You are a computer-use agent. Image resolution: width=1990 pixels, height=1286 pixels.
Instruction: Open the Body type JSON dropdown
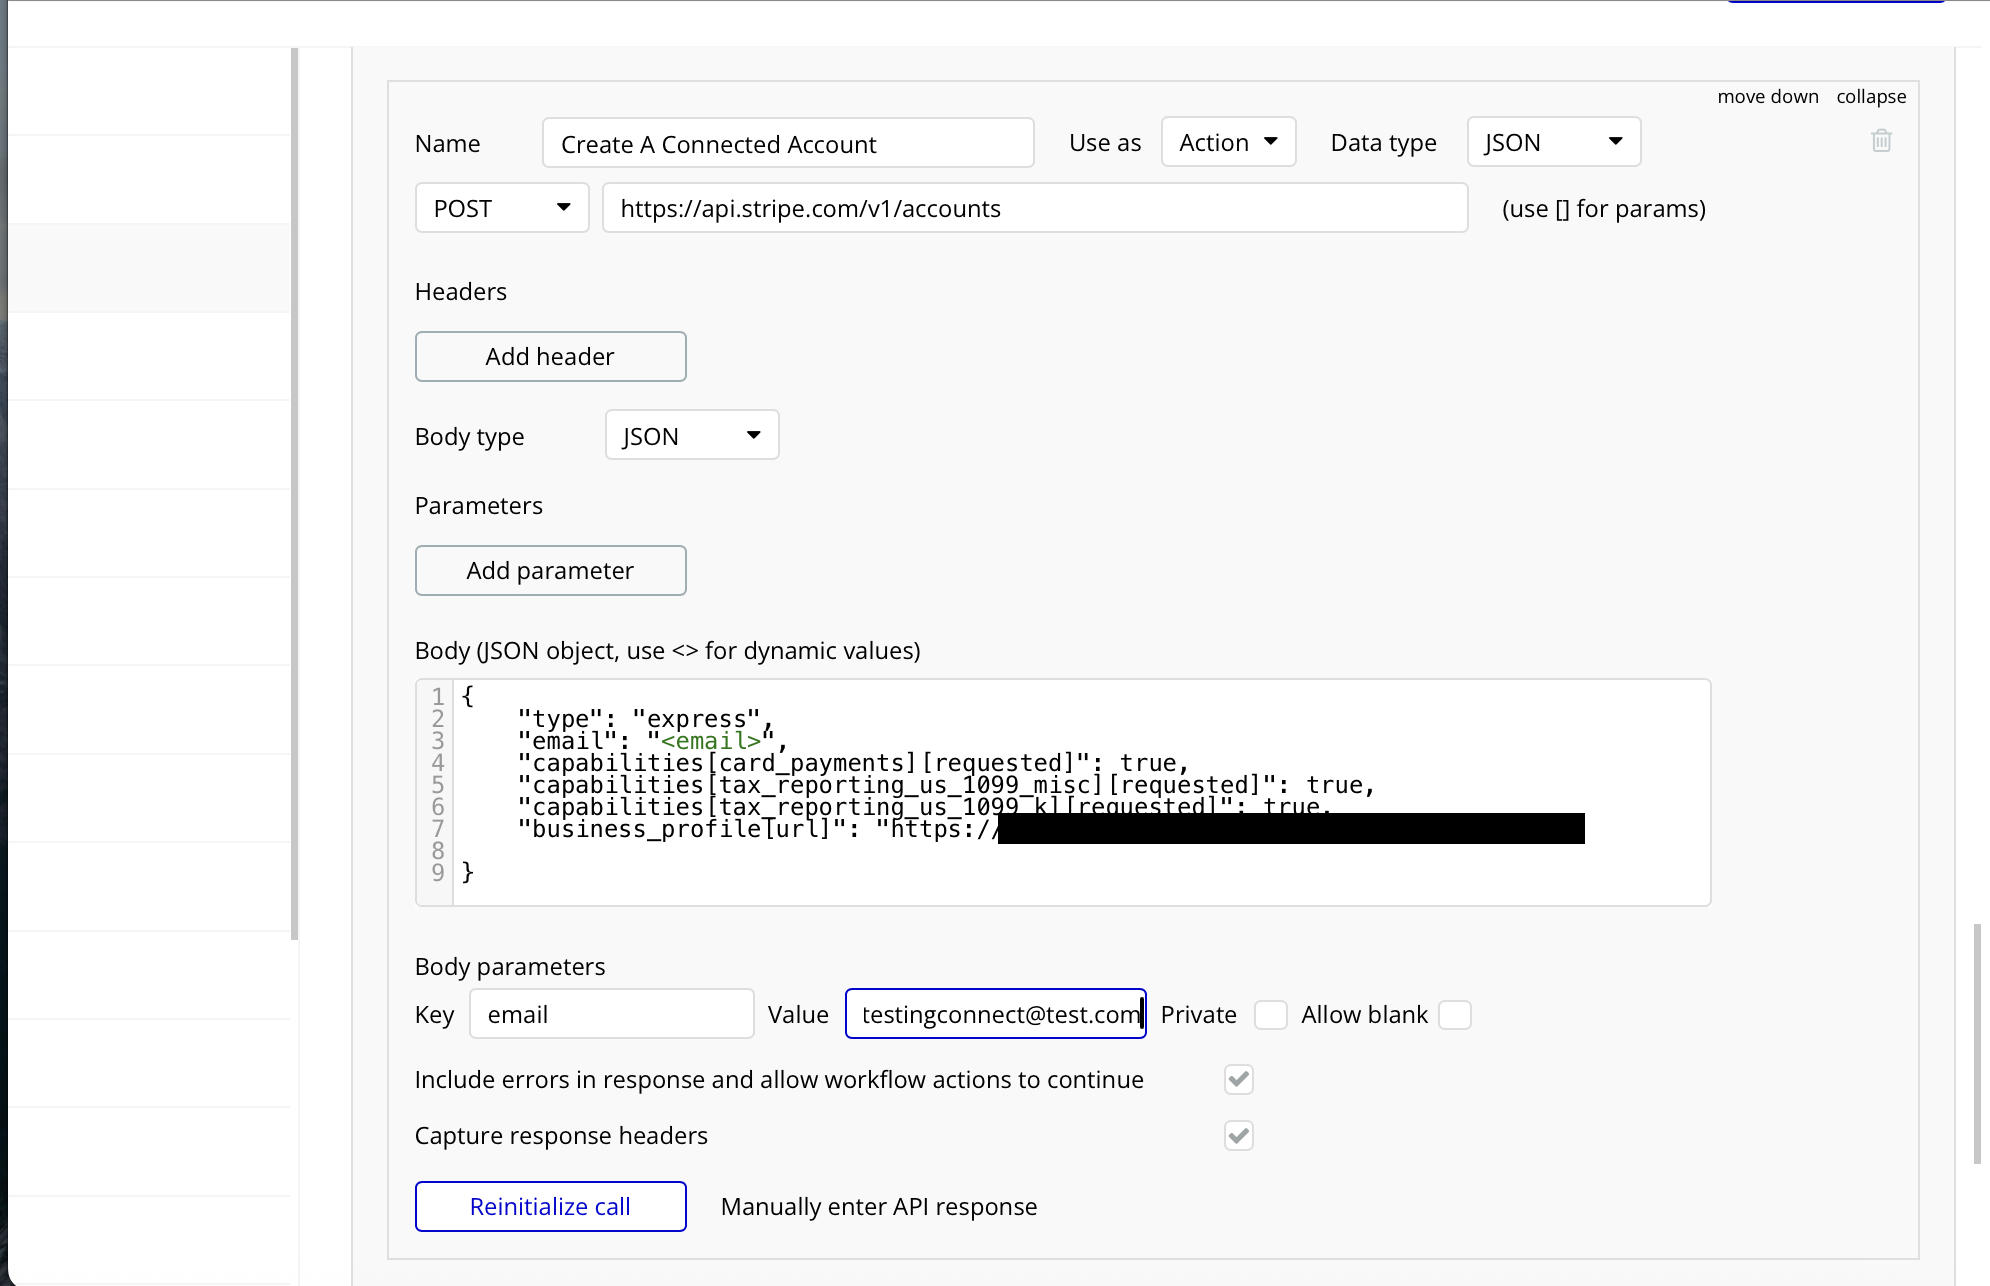(691, 436)
